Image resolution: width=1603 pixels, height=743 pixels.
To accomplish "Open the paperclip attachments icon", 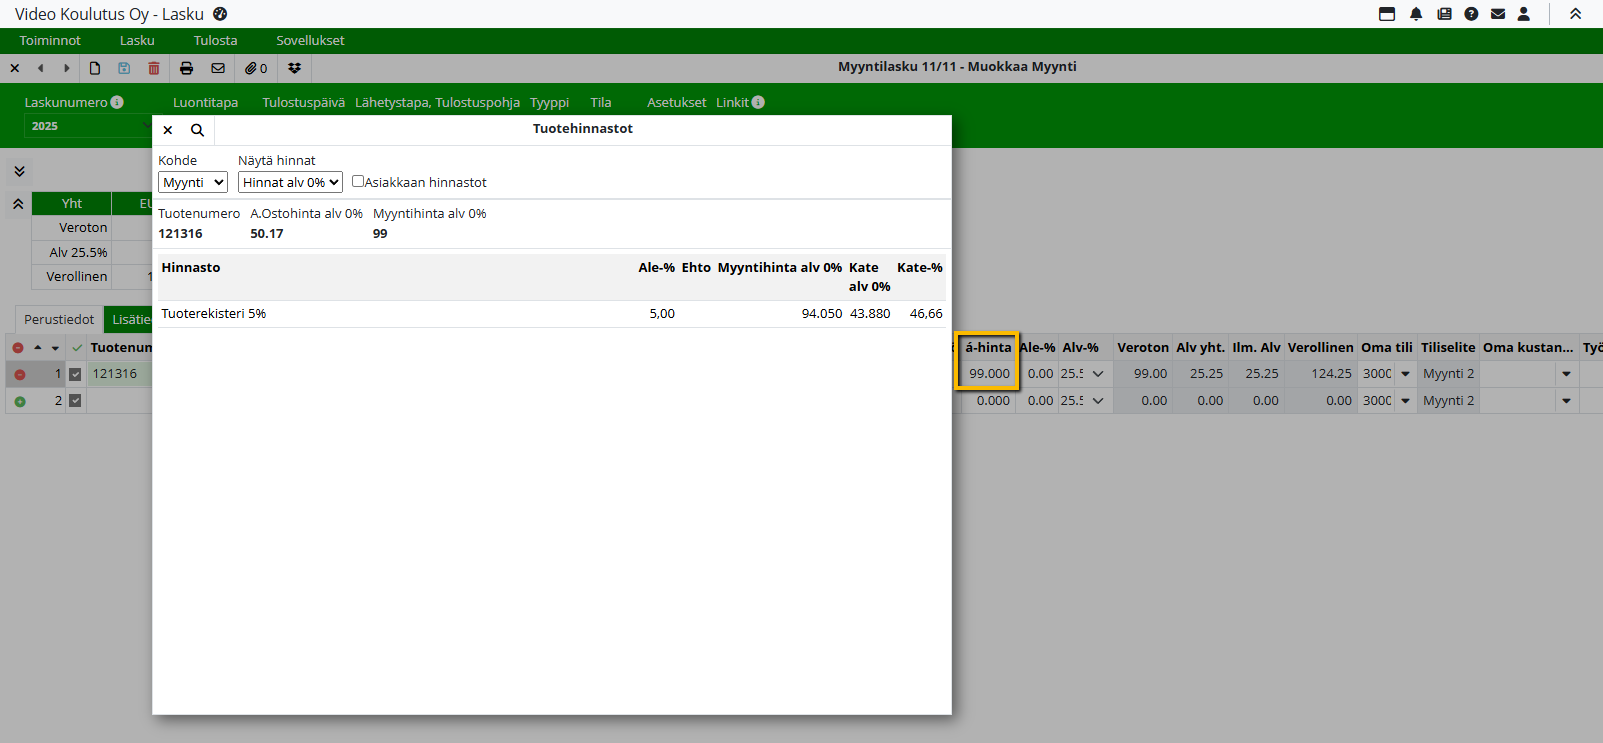I will click(x=256, y=68).
